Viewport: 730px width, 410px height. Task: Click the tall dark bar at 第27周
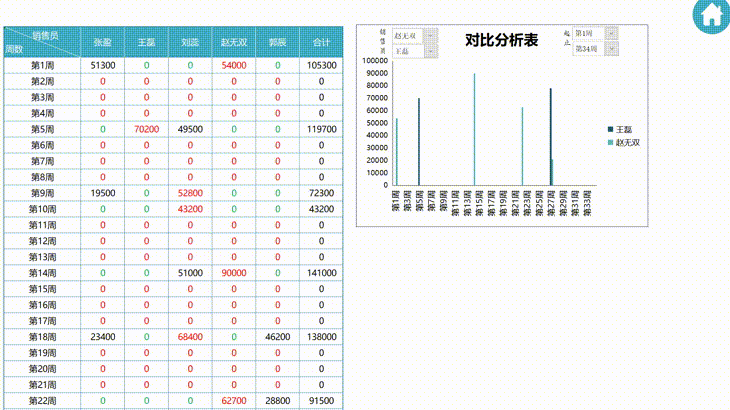(550, 137)
